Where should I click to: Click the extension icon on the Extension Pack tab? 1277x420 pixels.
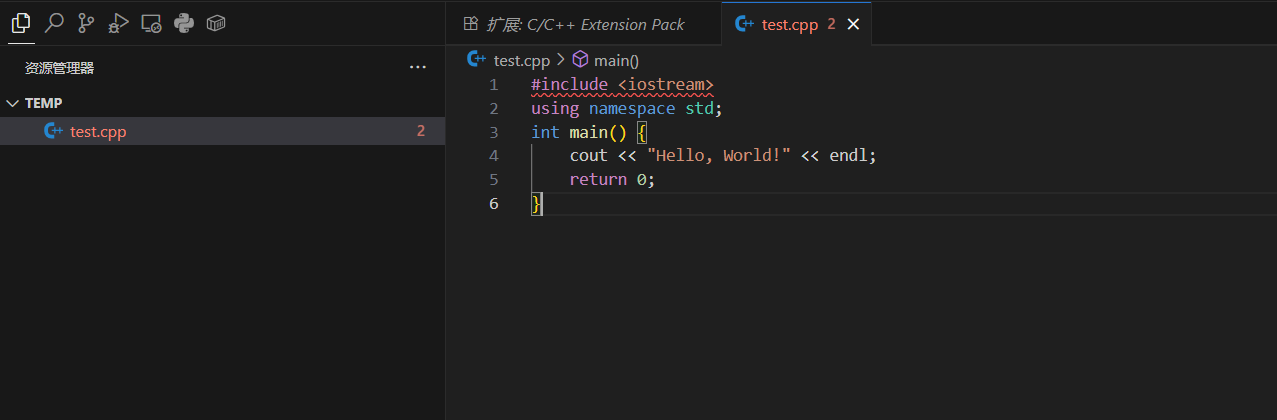click(470, 24)
